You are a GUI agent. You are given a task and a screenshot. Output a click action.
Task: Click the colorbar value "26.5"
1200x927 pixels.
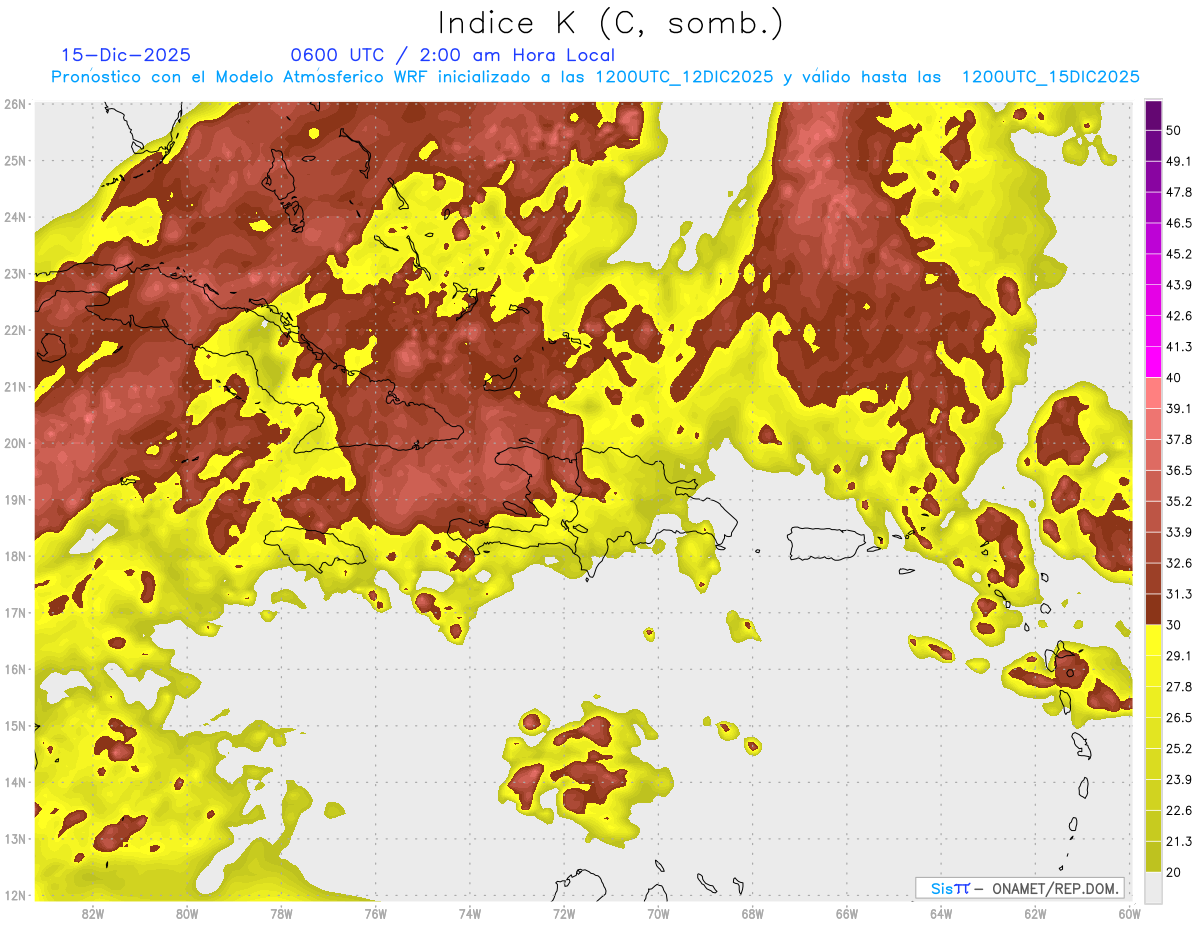click(1179, 718)
